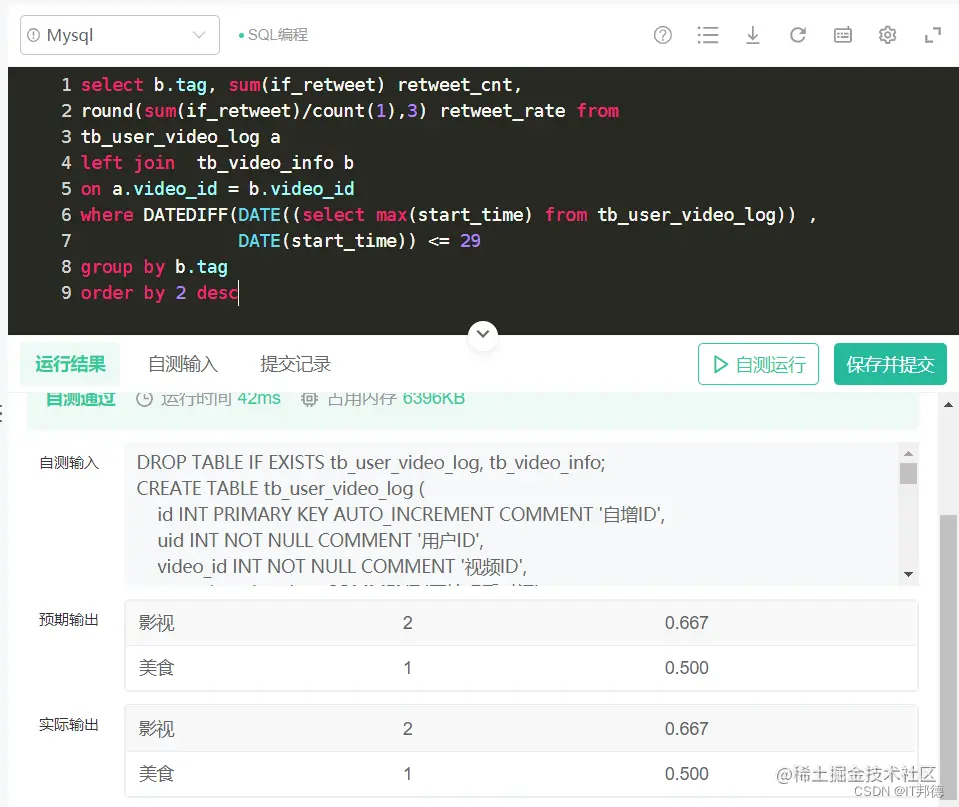This screenshot has width=959, height=807.
Task: Collapse editor with the chevron down button
Action: coord(483,334)
